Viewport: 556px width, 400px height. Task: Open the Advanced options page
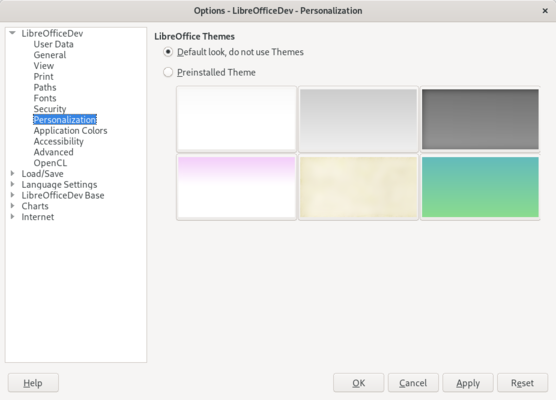pos(54,152)
